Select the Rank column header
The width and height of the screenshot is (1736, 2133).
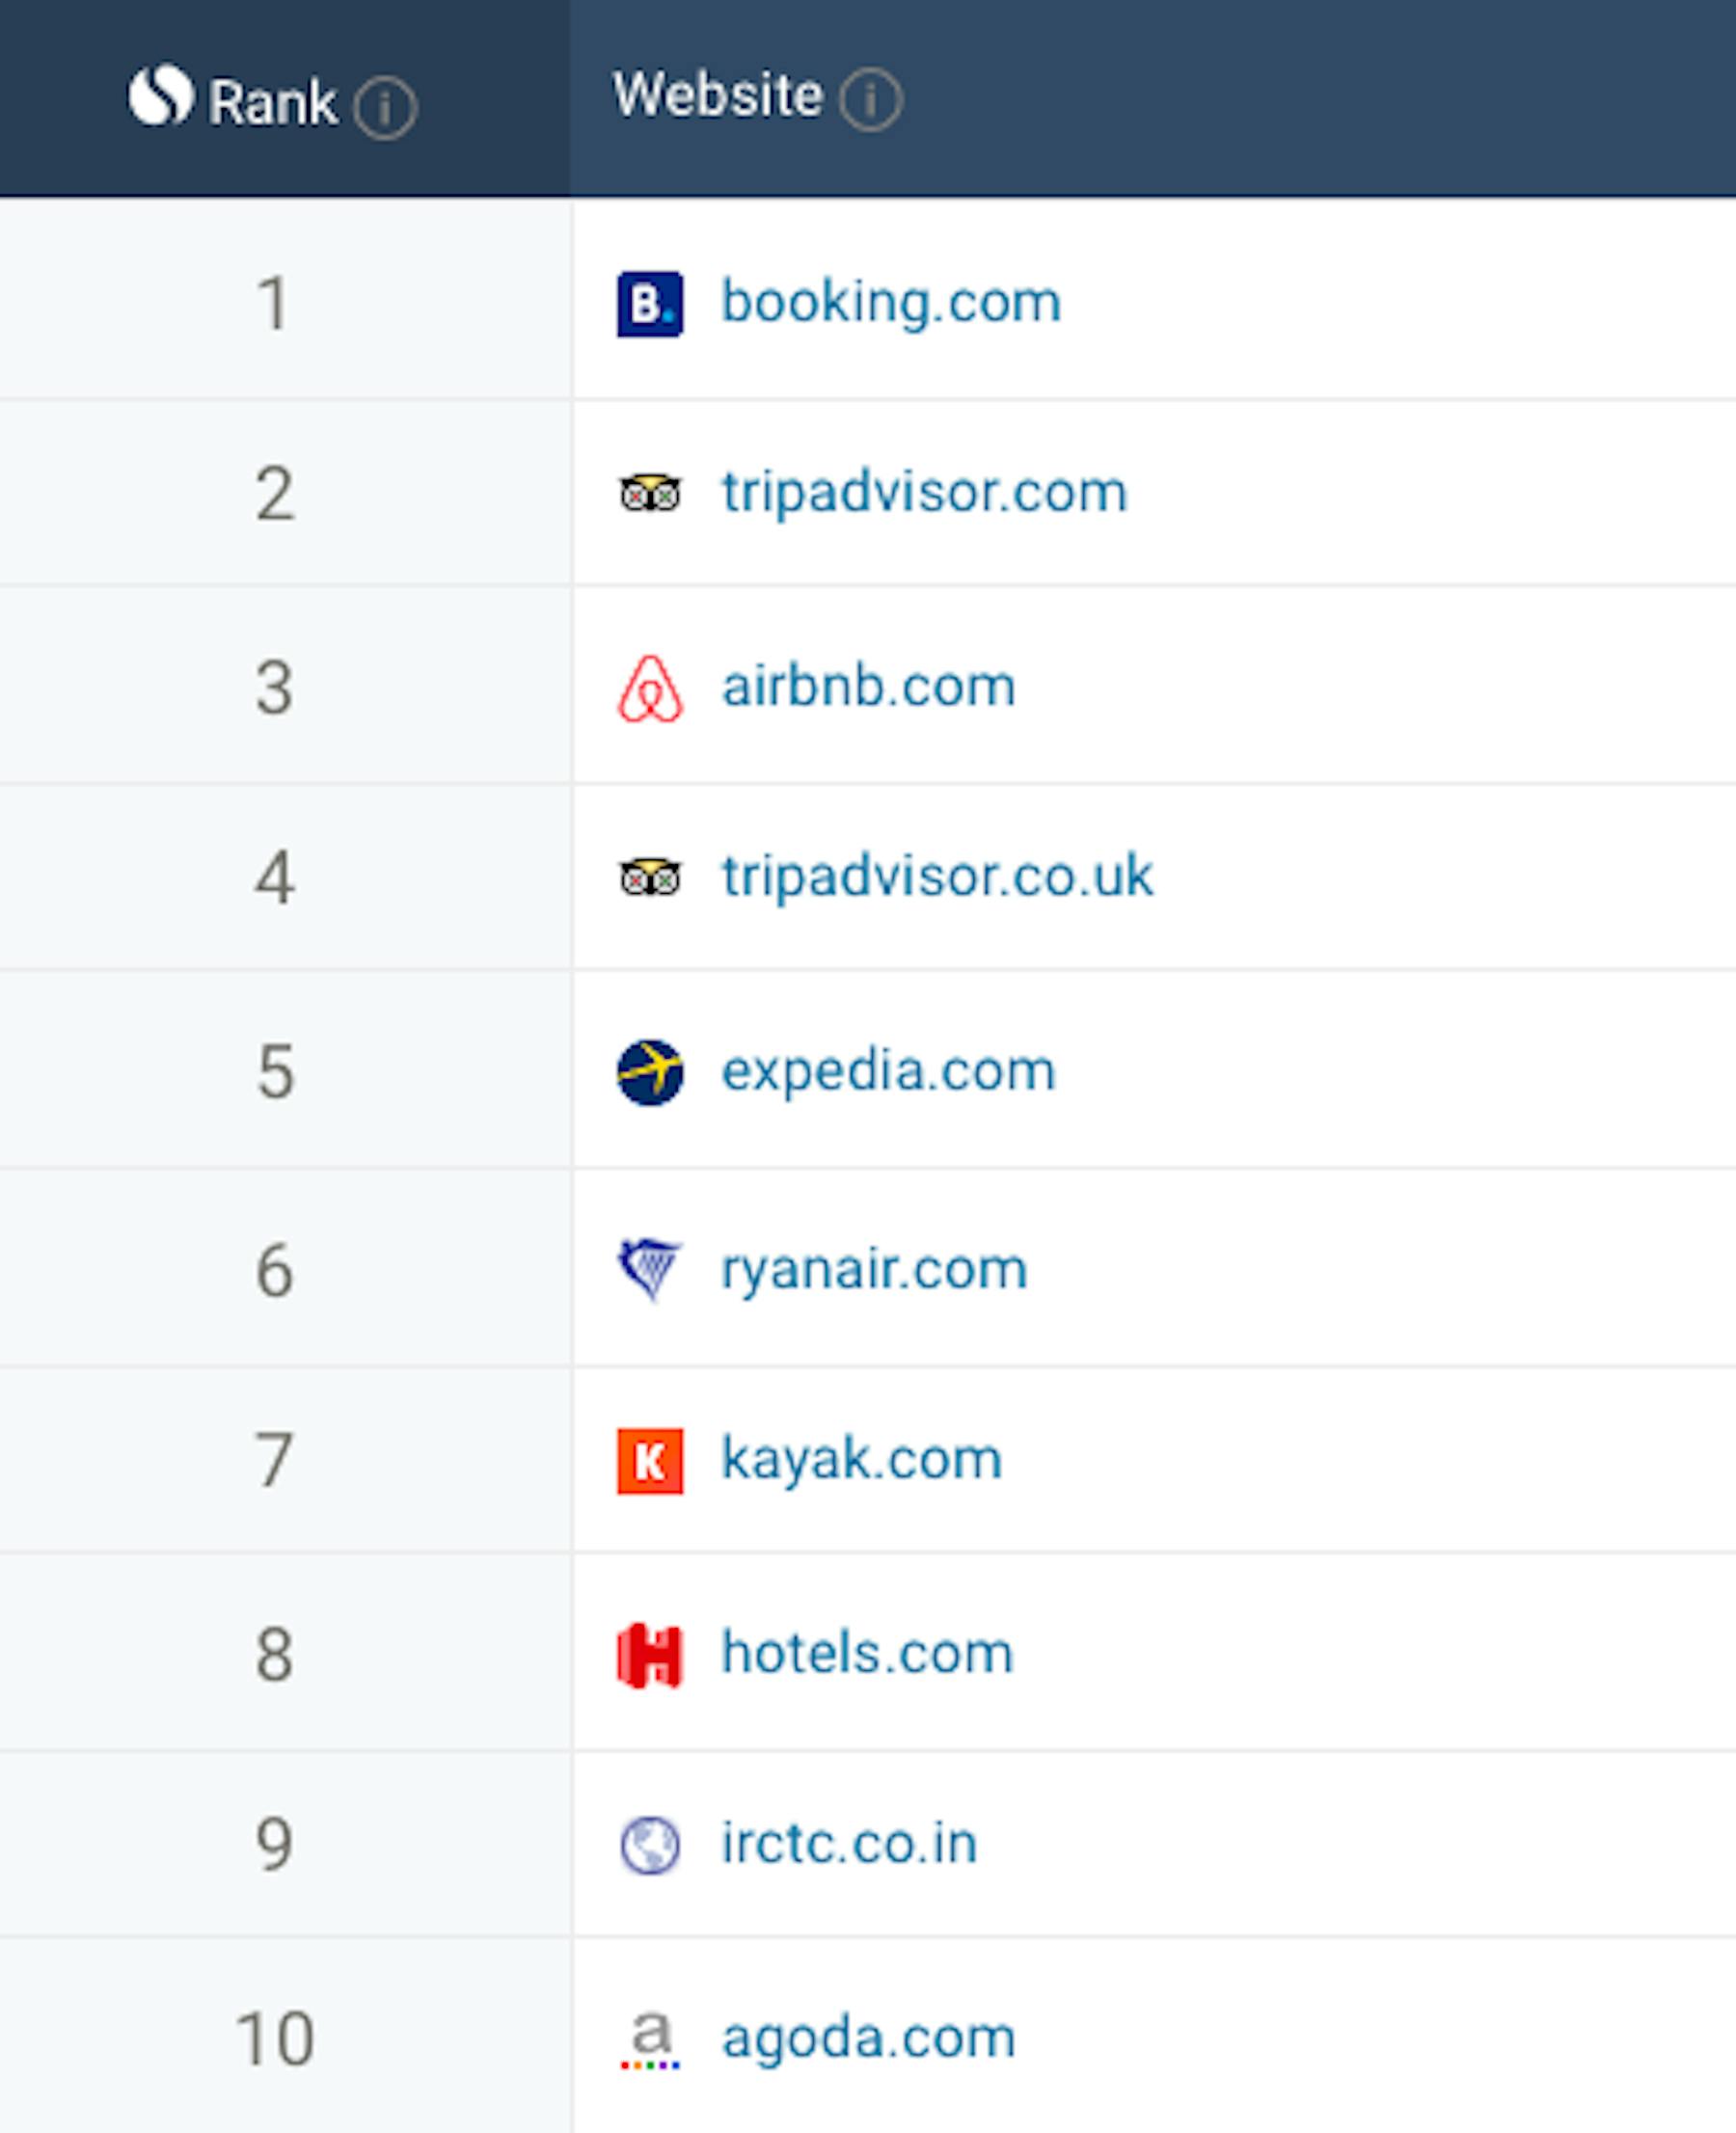pos(285,98)
